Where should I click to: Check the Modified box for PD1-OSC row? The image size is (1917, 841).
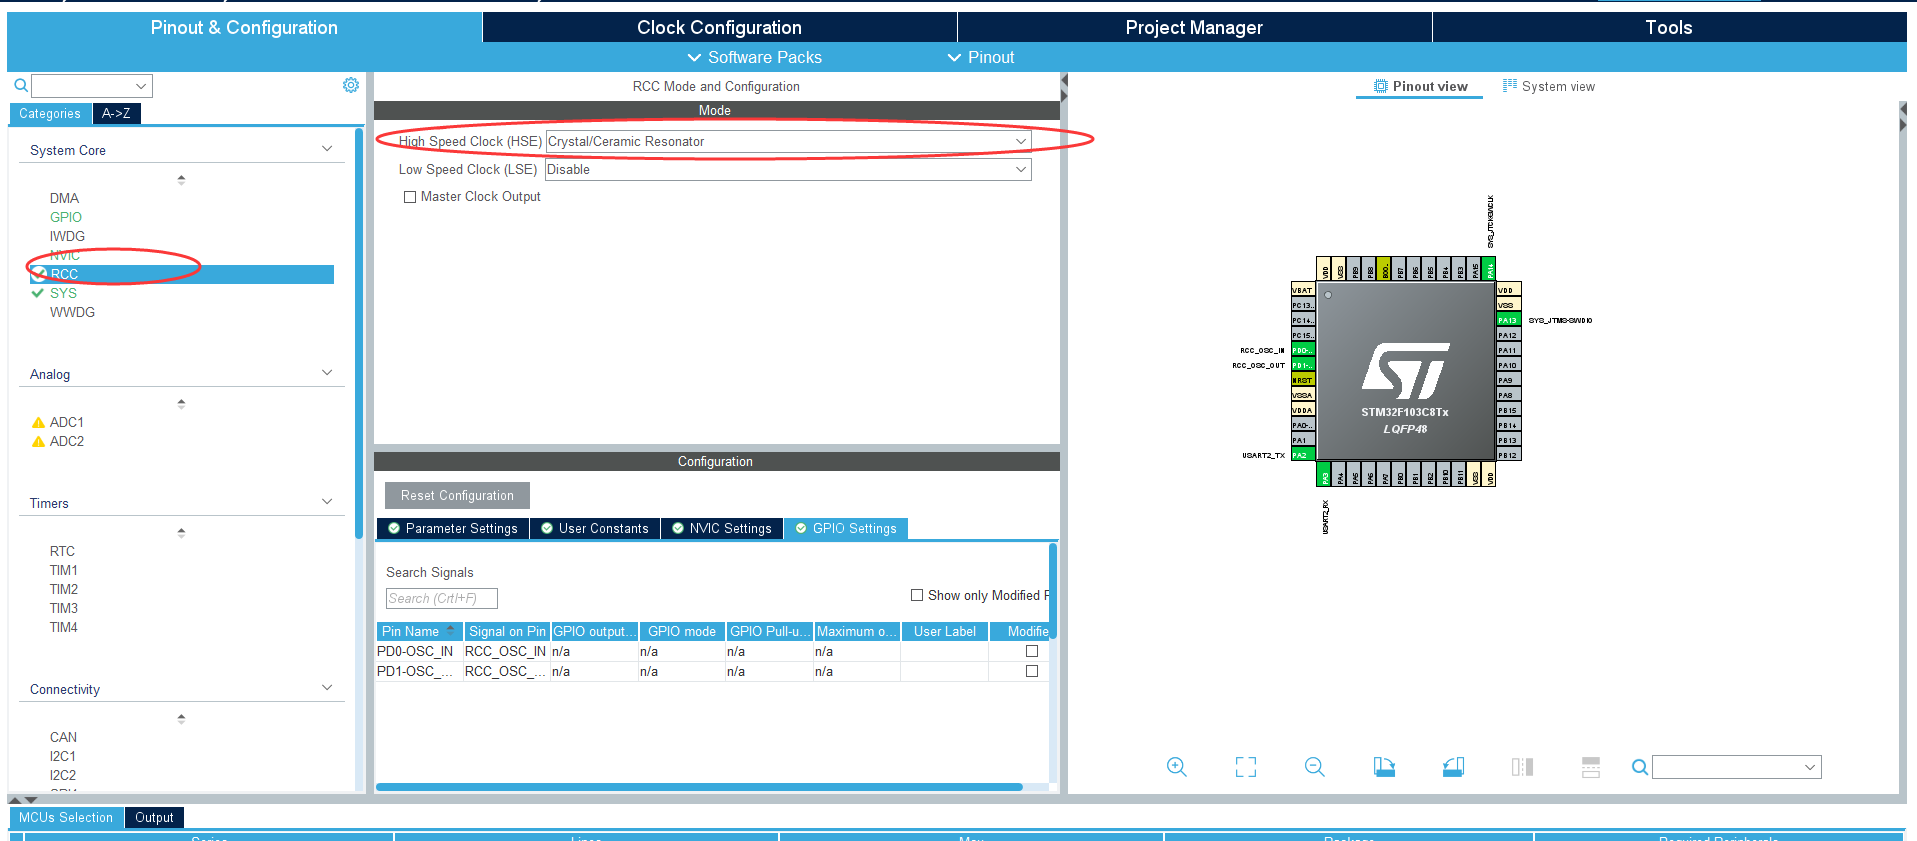click(x=1032, y=671)
